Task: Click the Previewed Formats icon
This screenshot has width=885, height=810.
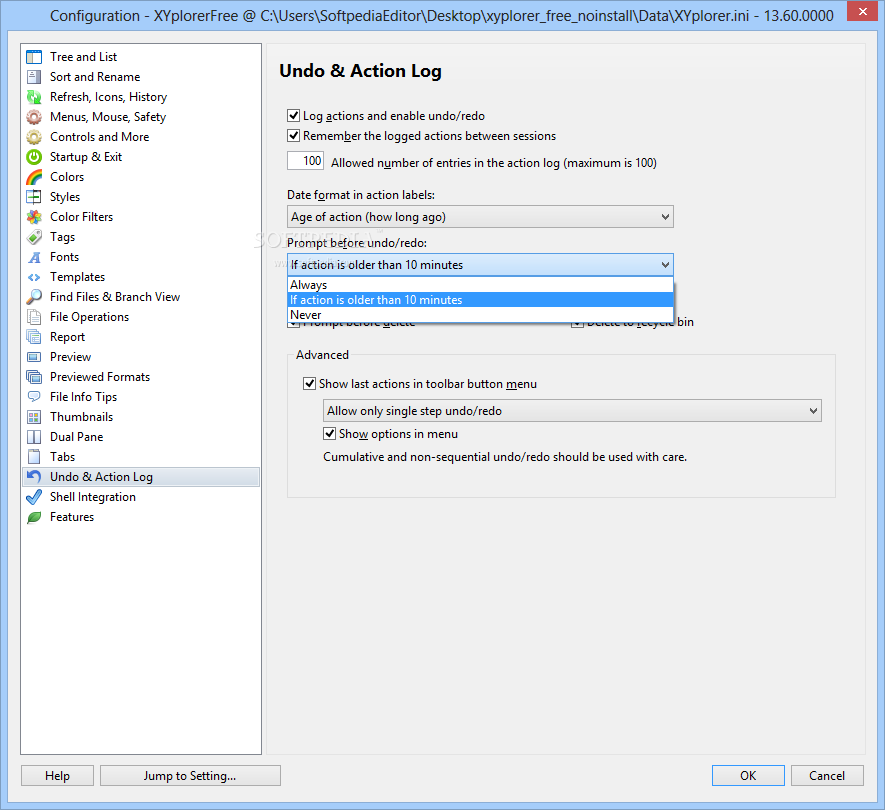Action: coord(34,377)
